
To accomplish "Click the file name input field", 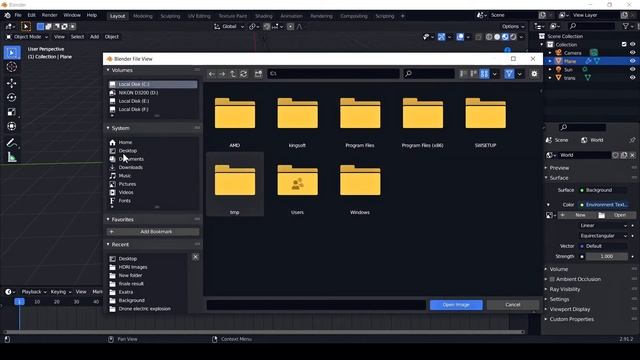I will click(316, 305).
